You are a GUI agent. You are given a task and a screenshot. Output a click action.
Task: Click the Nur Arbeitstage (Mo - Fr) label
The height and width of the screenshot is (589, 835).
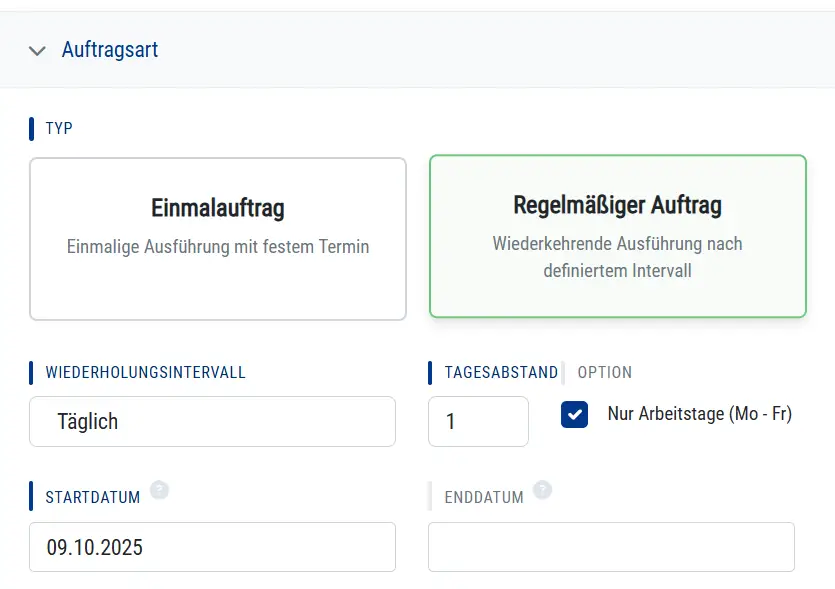(699, 414)
